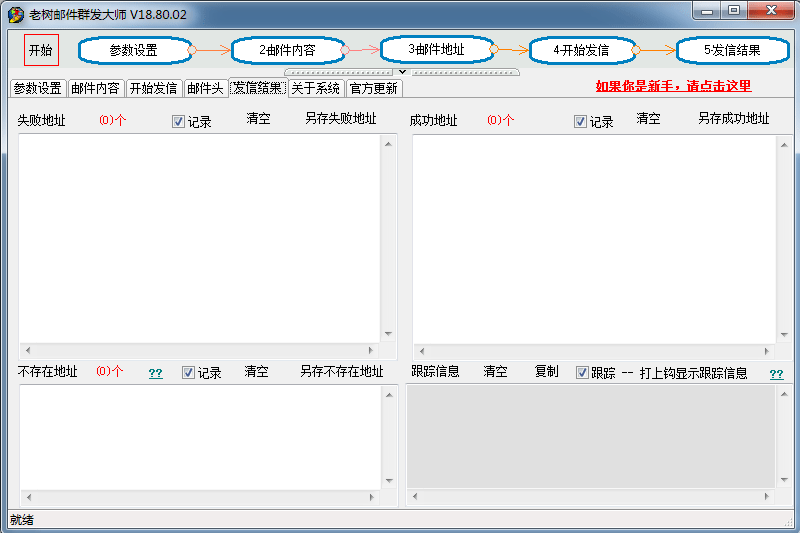
Task: Toggle the 跟踪 tracking checkbox
Action: pyautogui.click(x=582, y=373)
